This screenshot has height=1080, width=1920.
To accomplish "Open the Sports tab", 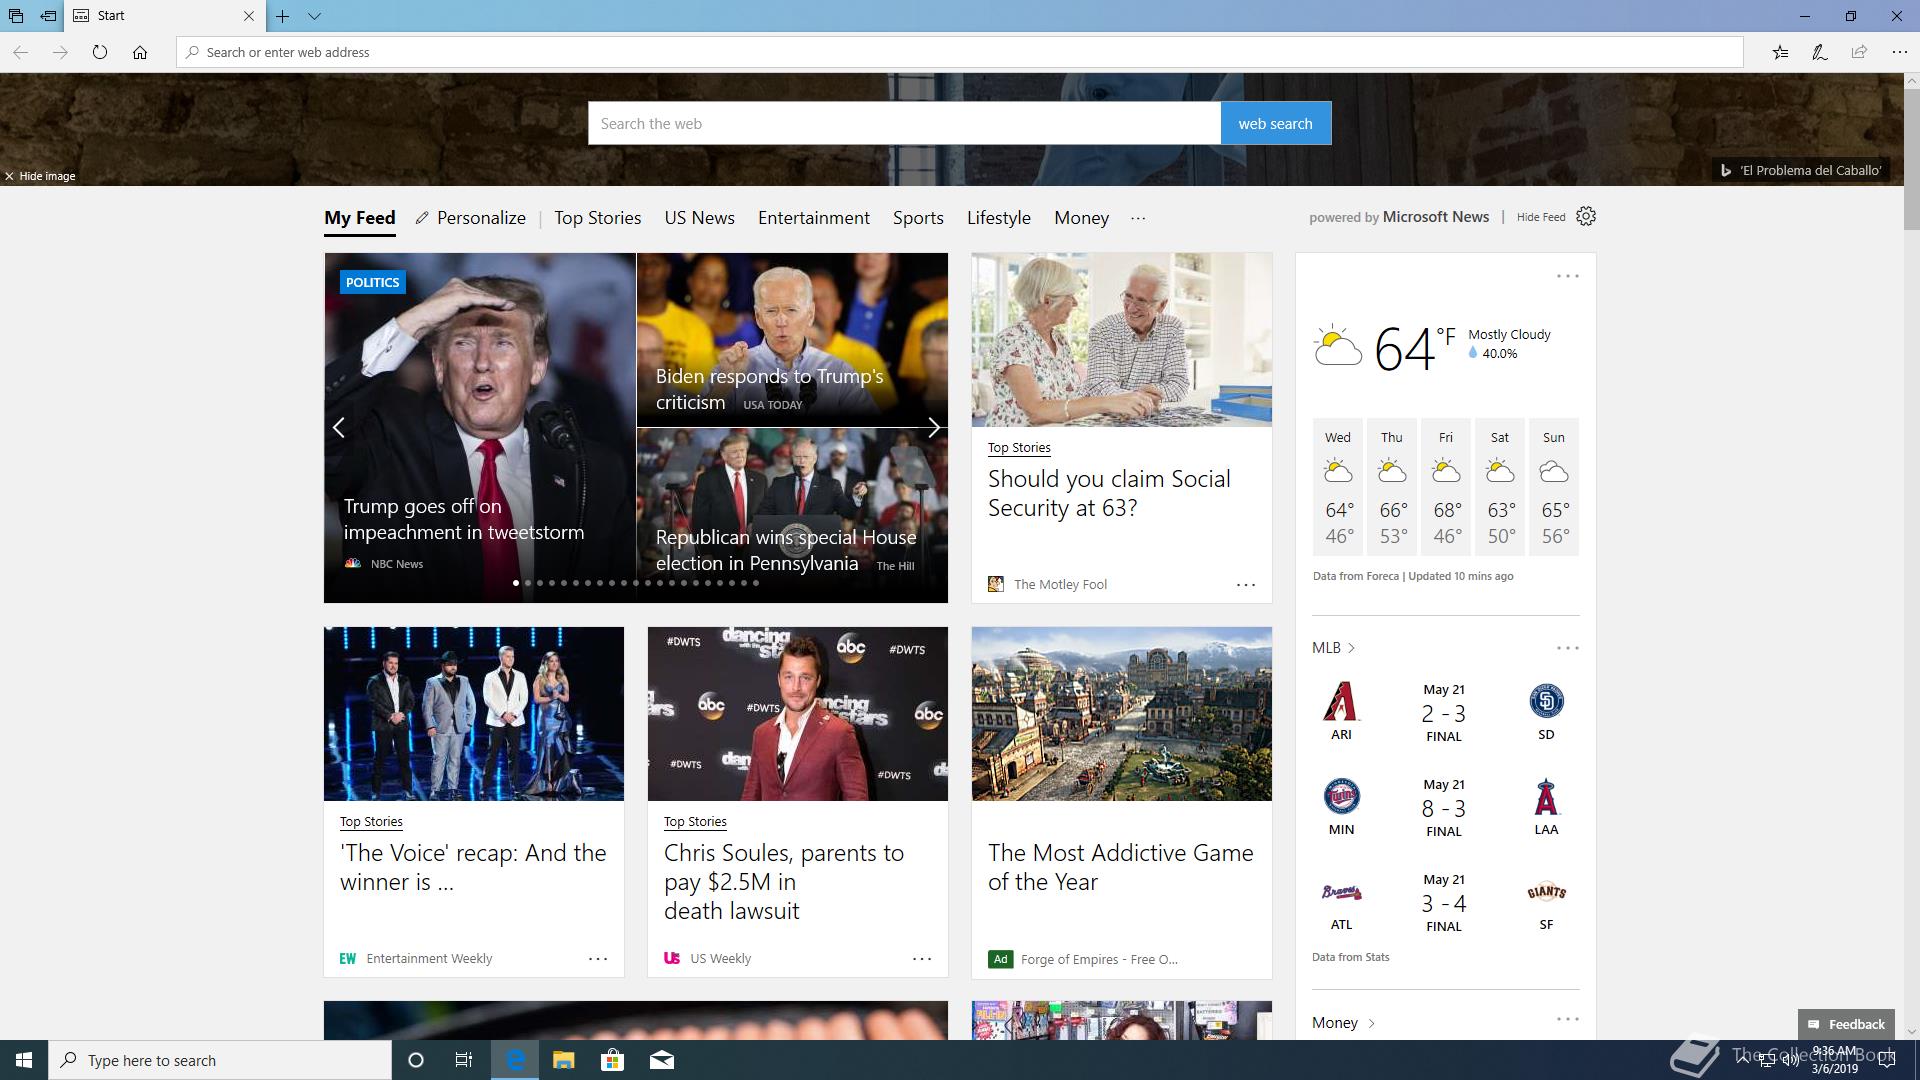I will (x=918, y=218).
